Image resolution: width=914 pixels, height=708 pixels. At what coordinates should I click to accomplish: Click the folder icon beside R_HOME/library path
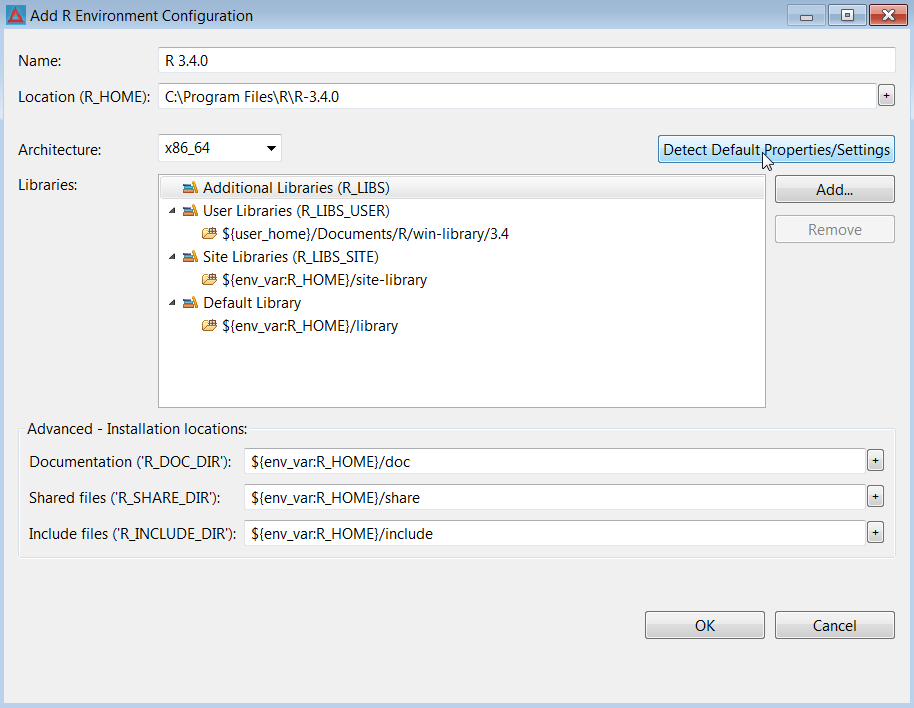click(209, 326)
